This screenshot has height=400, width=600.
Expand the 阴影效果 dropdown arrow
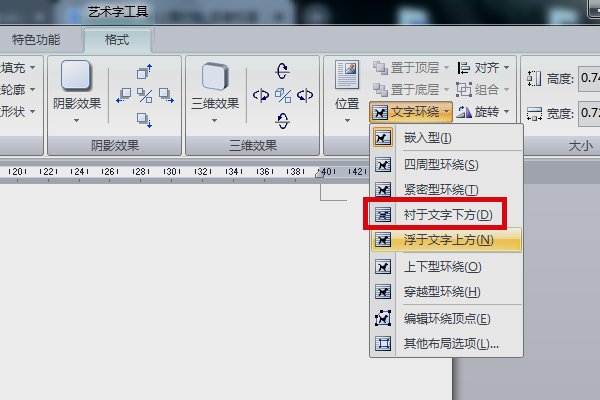pyautogui.click(x=77, y=121)
